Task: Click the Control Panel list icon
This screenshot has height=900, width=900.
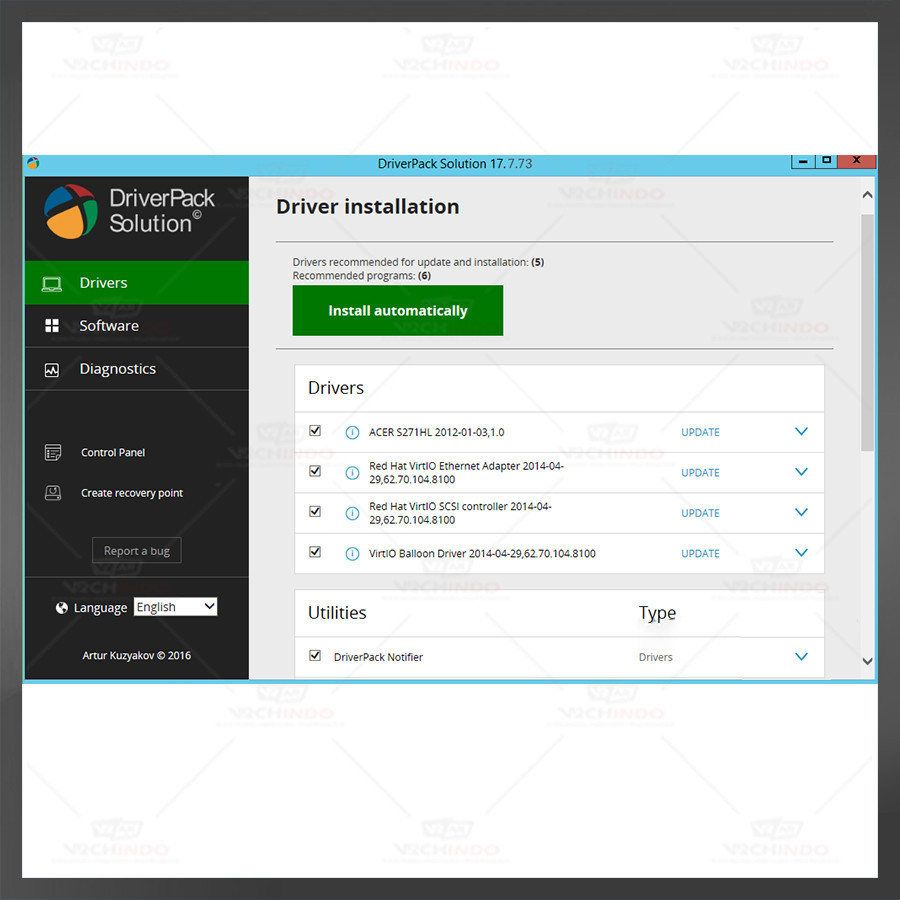Action: (53, 452)
